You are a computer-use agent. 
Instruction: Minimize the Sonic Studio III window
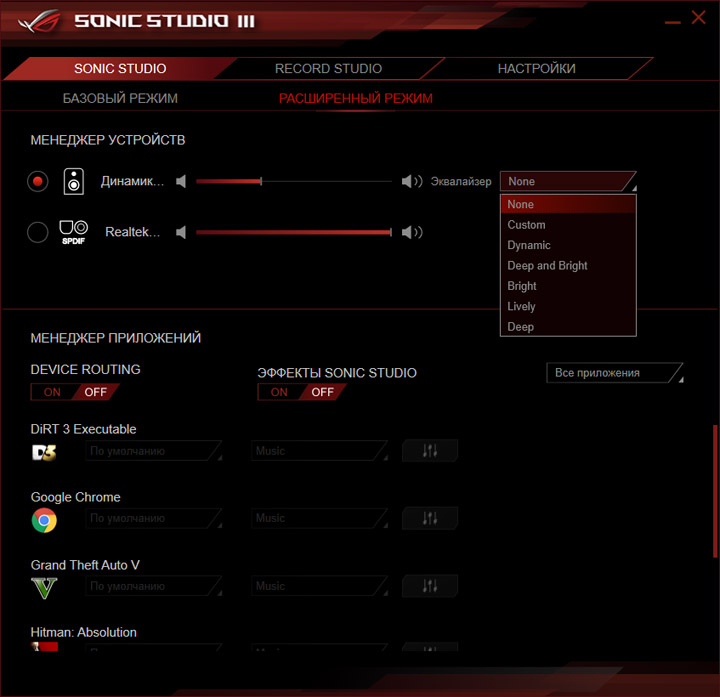[673, 21]
